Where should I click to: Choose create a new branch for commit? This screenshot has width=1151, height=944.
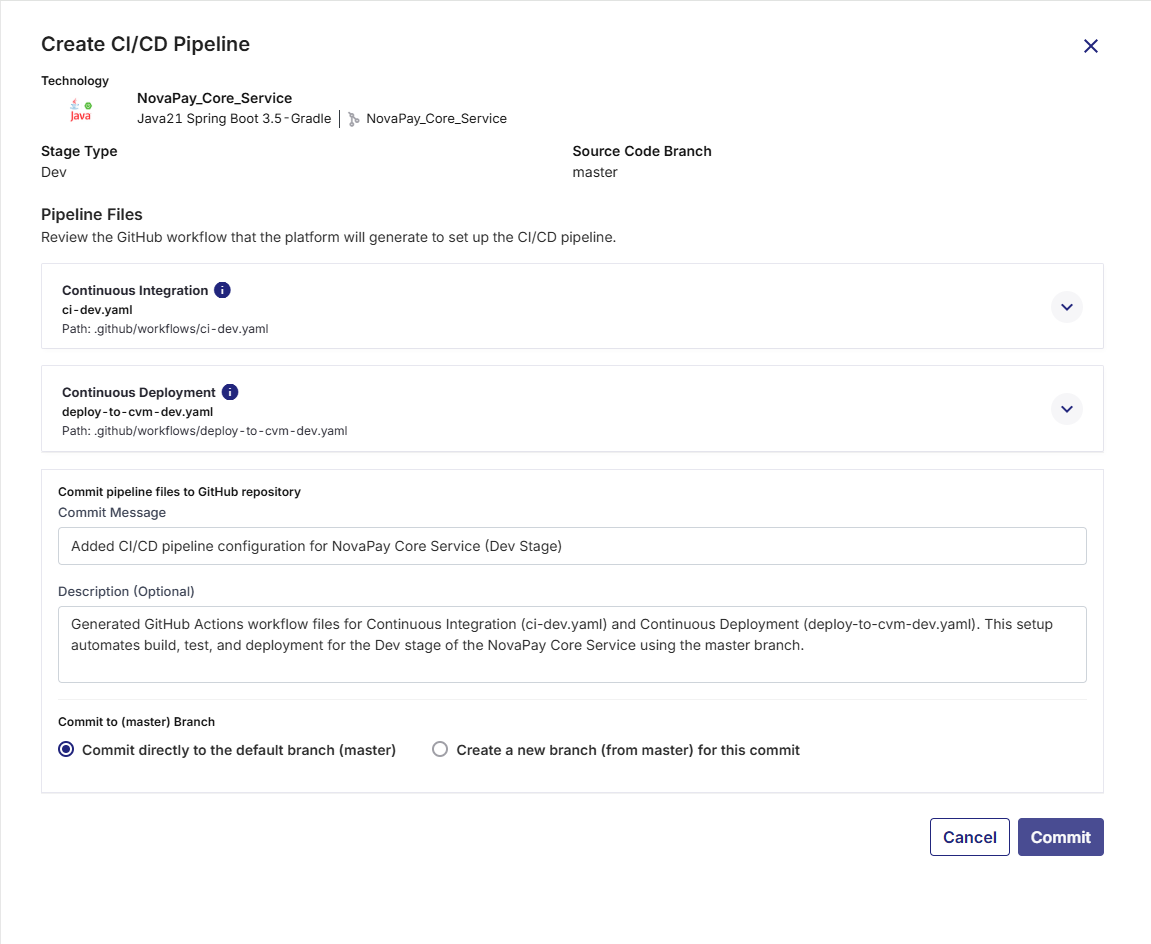[x=440, y=750]
